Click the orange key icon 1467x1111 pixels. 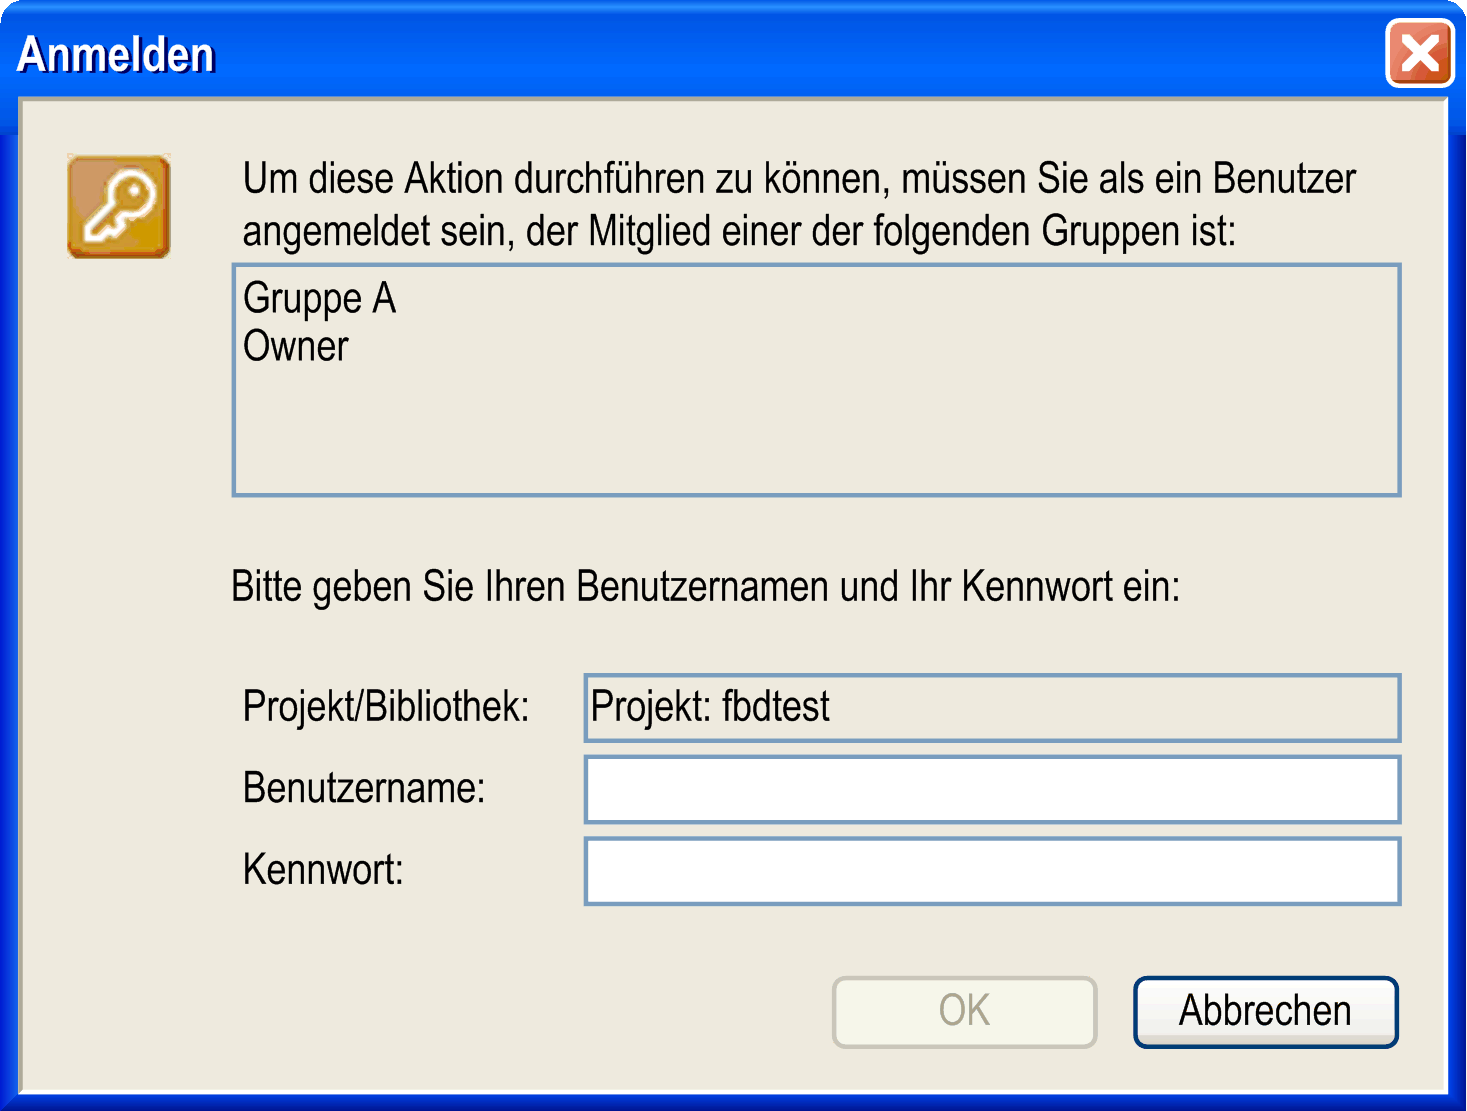click(119, 206)
